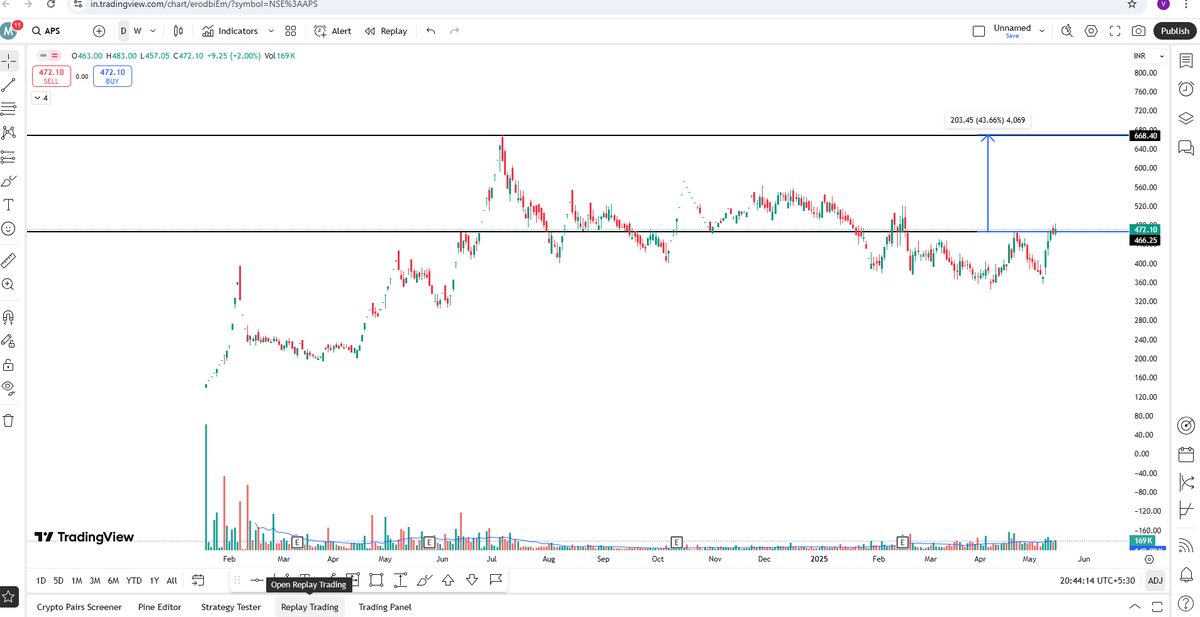Open the object tree layers panel

tap(1186, 118)
